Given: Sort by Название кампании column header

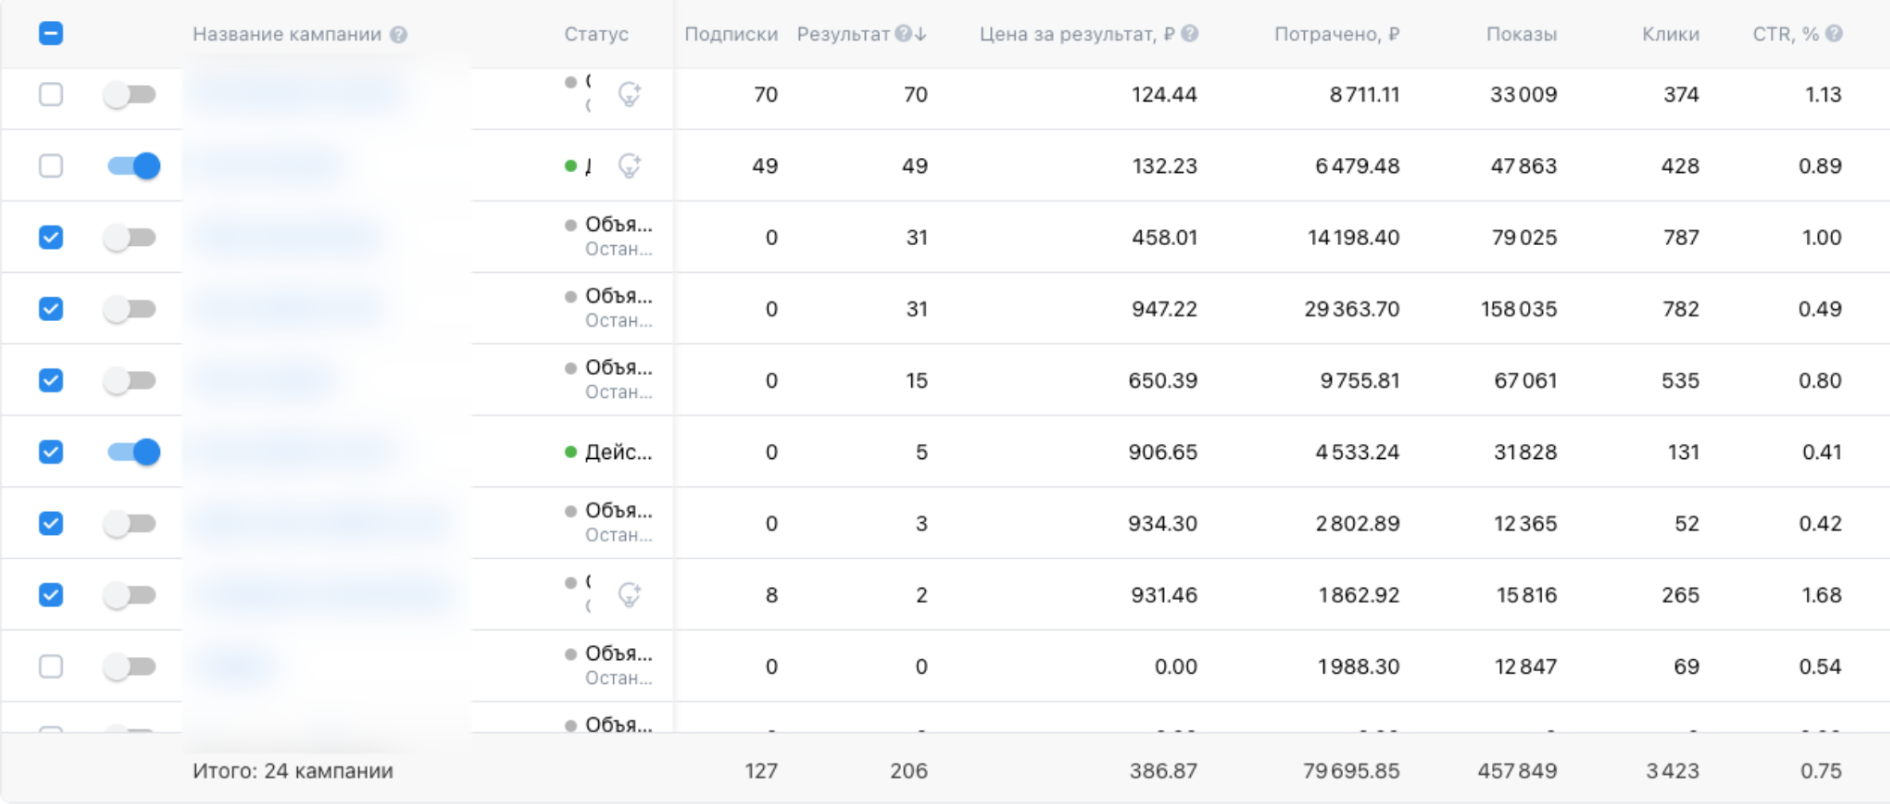Looking at the screenshot, I should pyautogui.click(x=287, y=34).
